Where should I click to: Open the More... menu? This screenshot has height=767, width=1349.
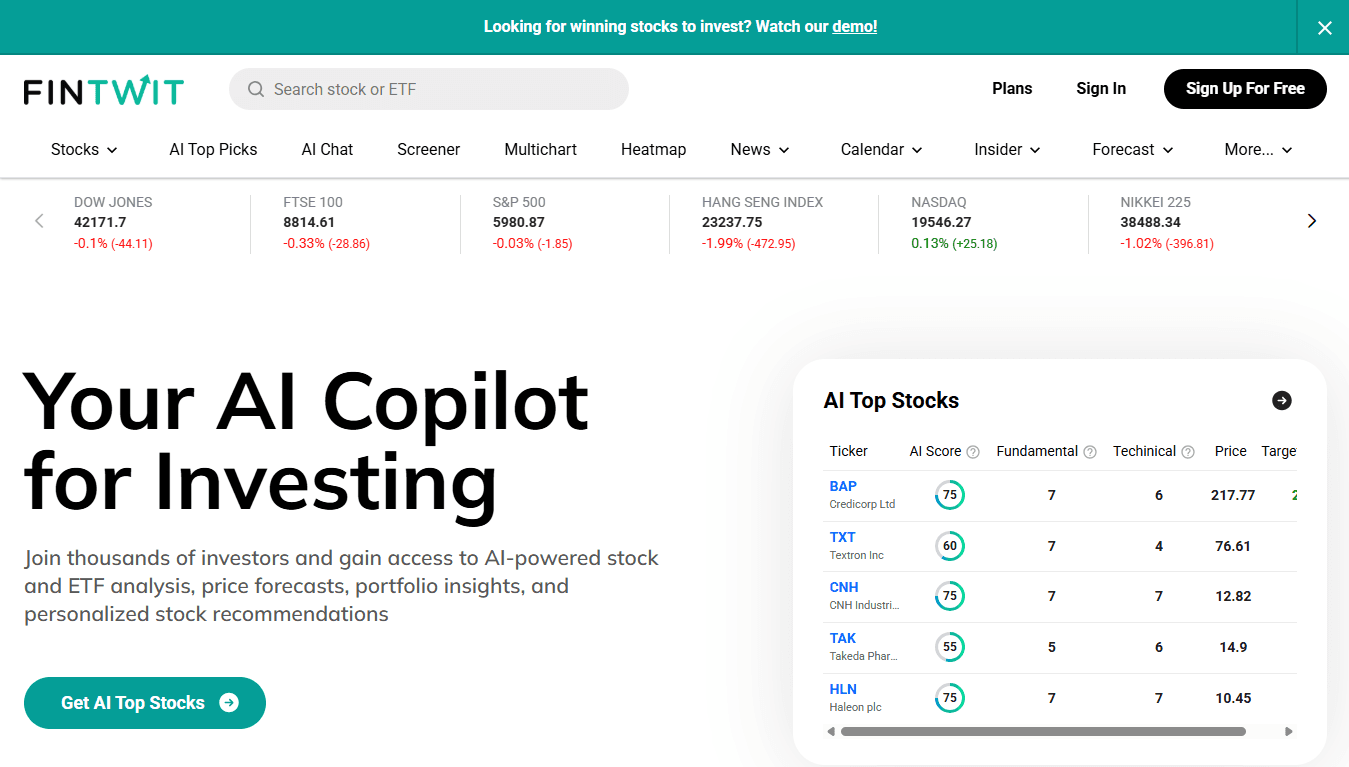[1258, 150]
